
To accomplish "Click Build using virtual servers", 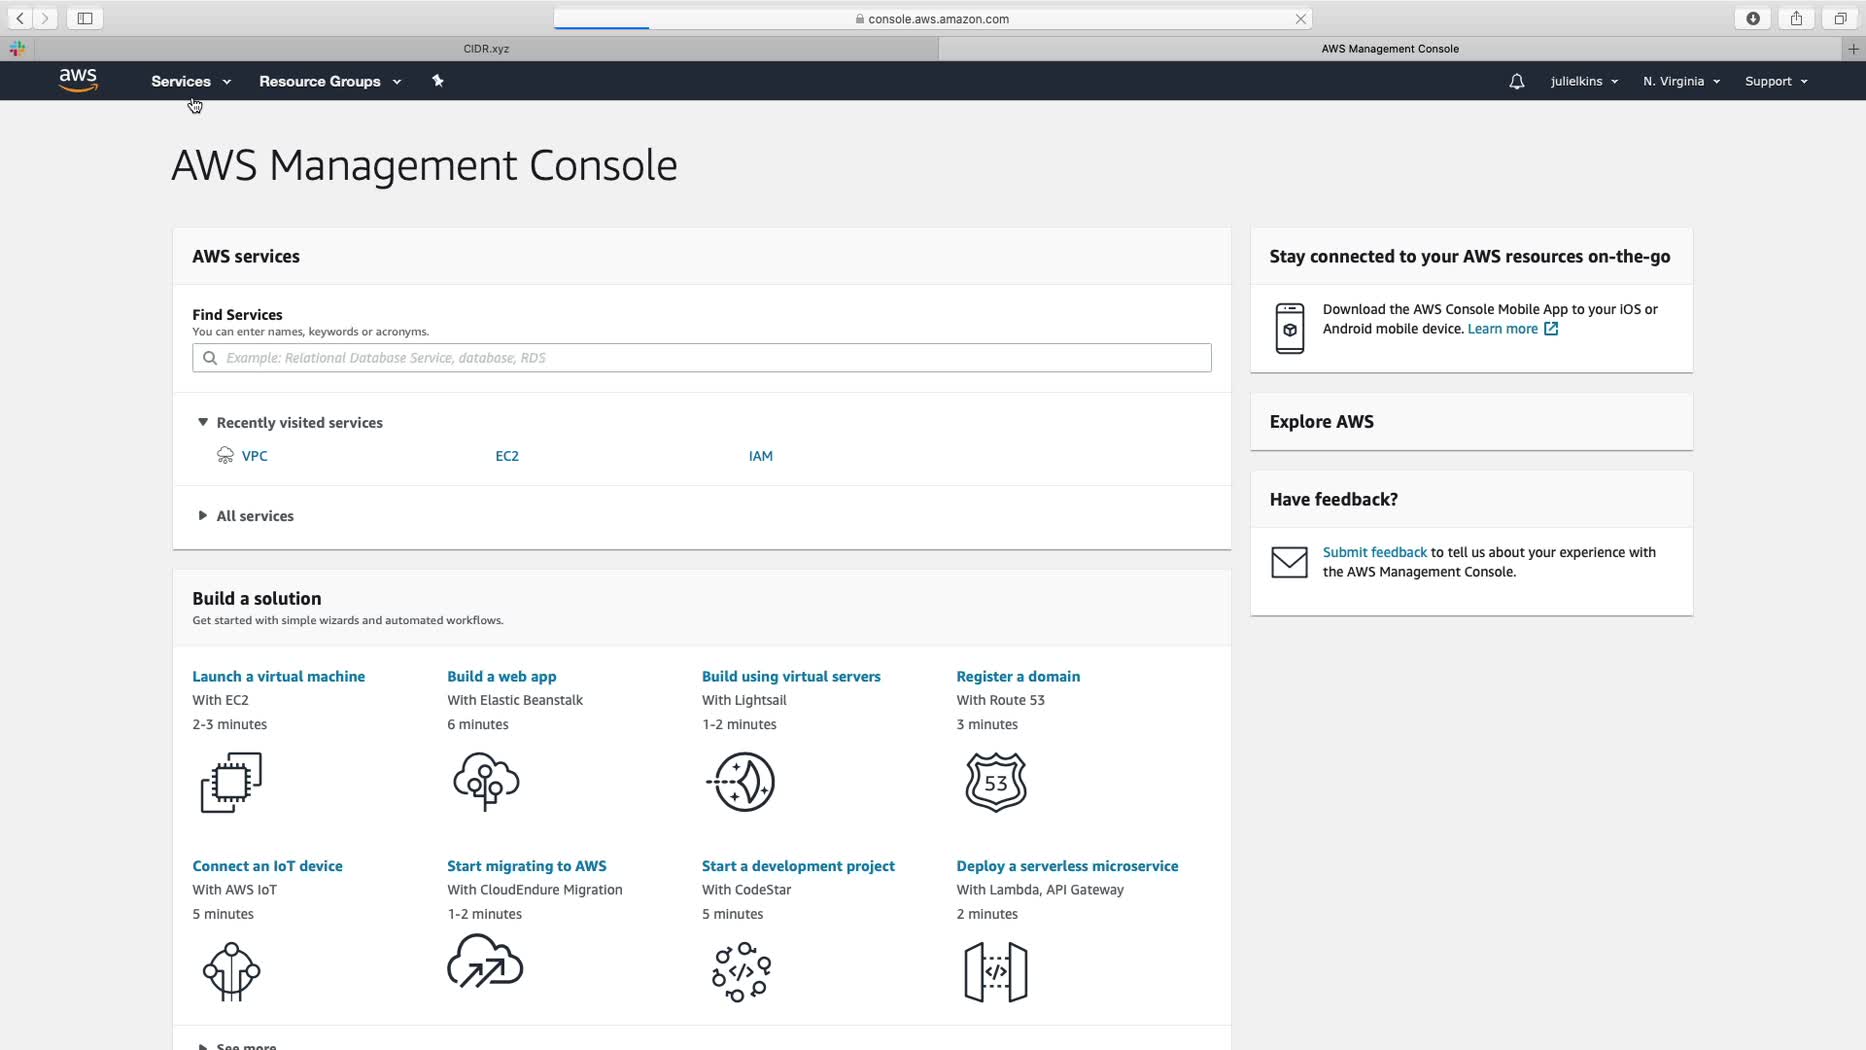I will [791, 676].
